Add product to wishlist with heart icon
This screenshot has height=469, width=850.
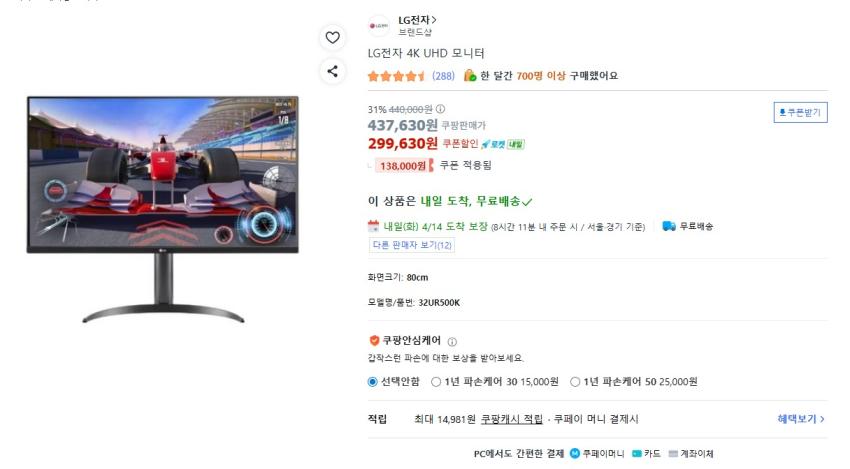(332, 37)
